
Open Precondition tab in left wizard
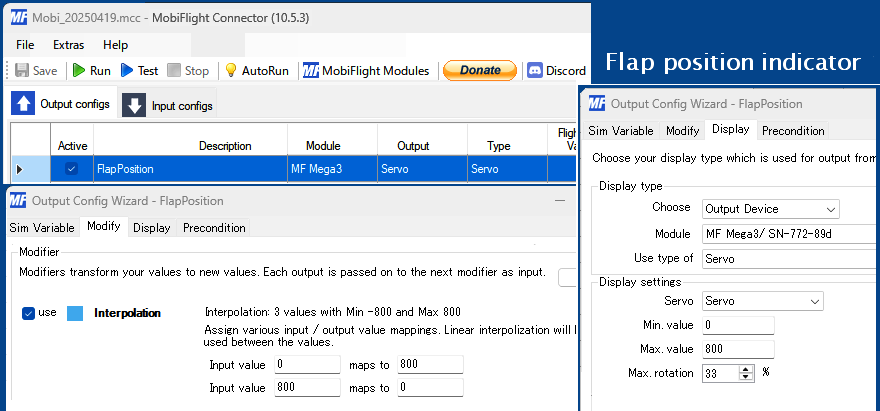pos(214,228)
